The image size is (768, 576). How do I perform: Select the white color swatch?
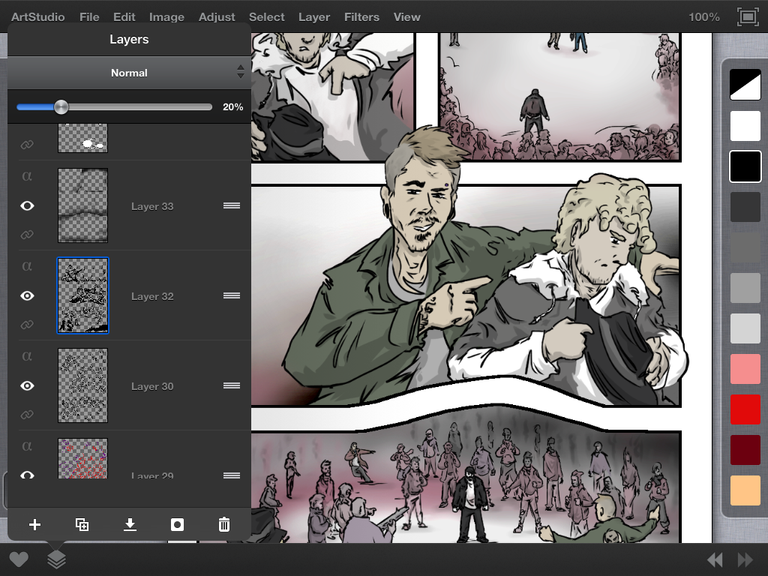[x=745, y=125]
